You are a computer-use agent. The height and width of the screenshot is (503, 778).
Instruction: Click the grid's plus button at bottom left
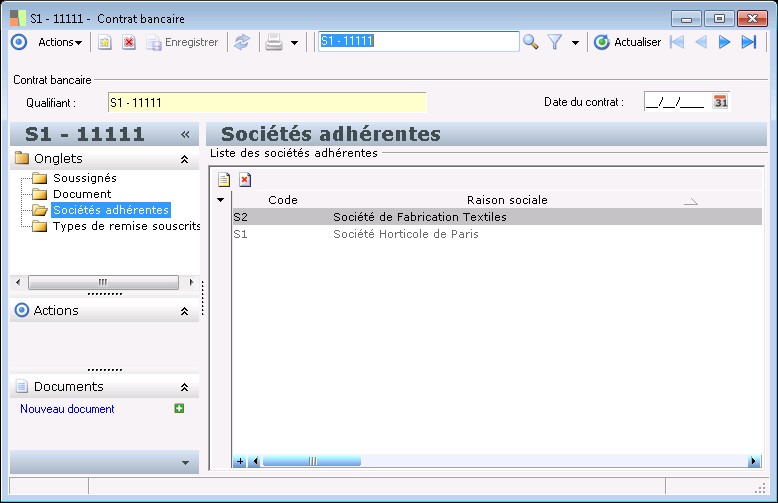click(x=240, y=461)
